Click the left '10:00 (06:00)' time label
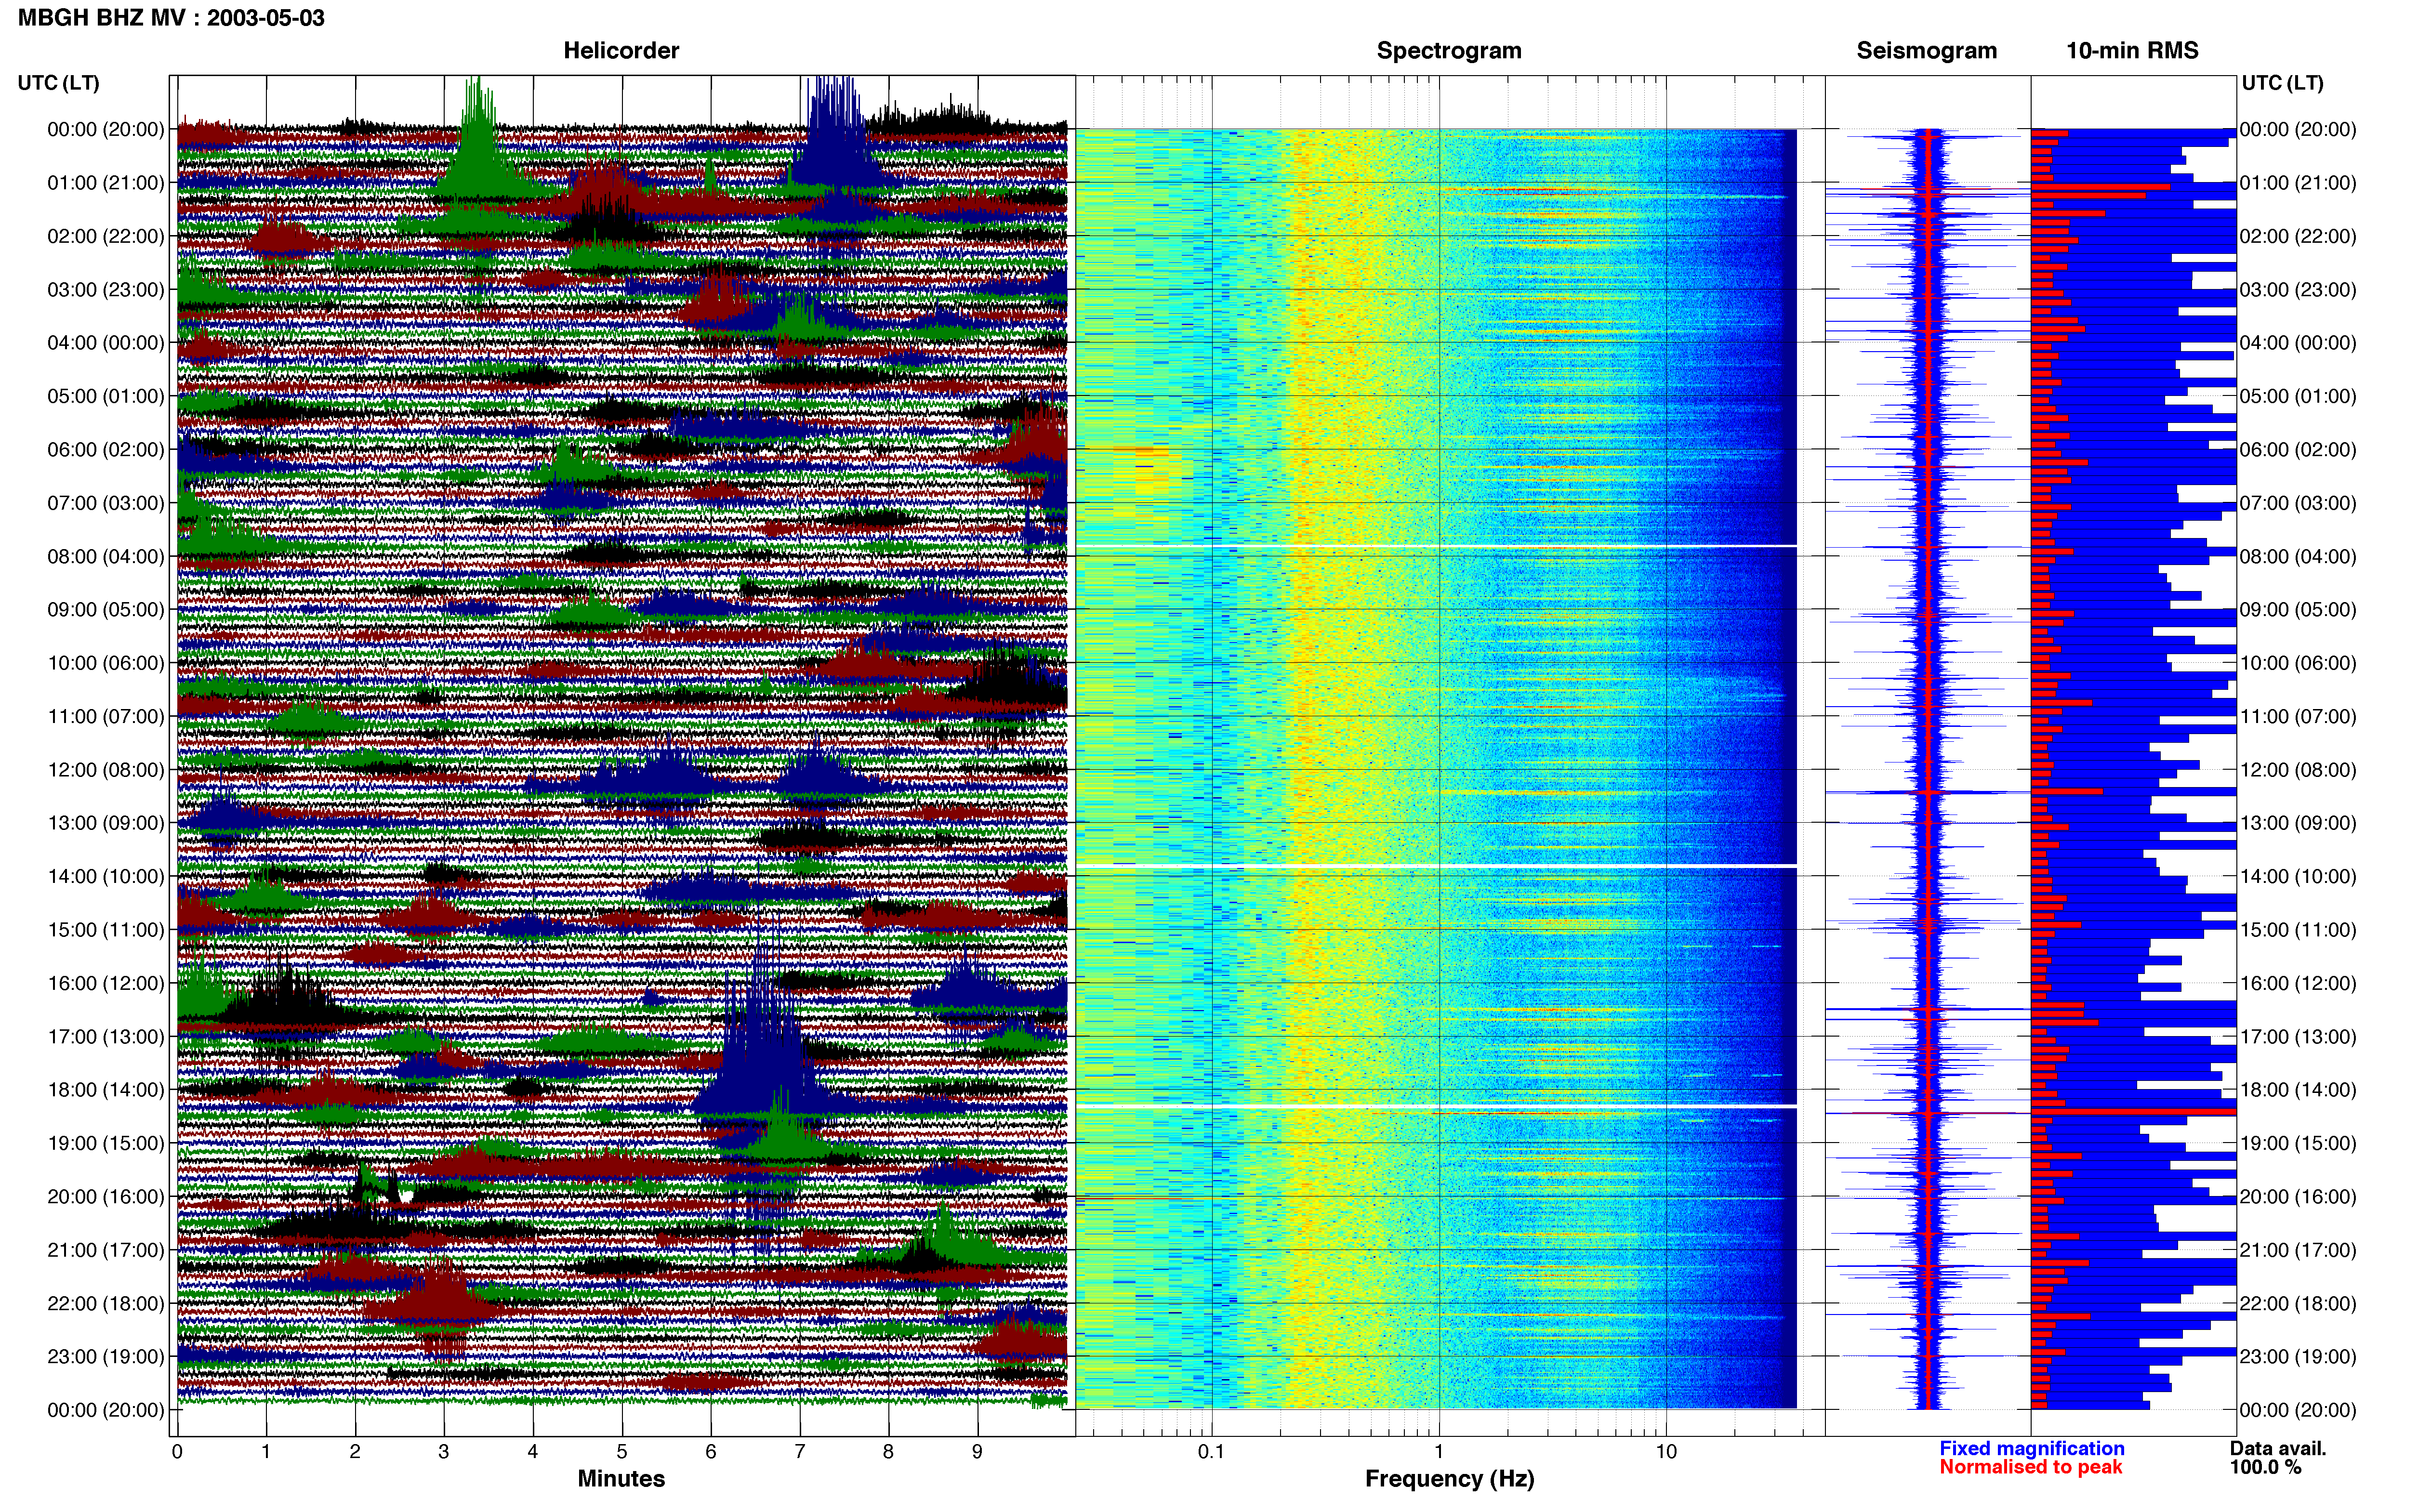The height and width of the screenshot is (1512, 2418). (x=106, y=663)
